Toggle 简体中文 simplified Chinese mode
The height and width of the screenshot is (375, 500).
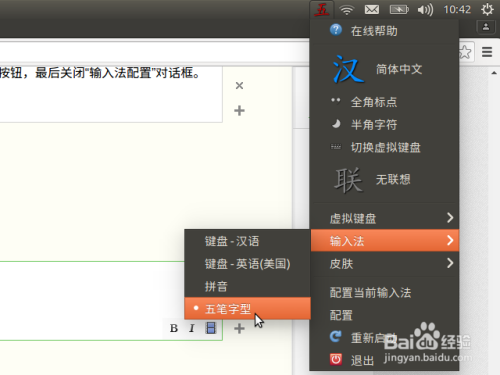coord(384,69)
